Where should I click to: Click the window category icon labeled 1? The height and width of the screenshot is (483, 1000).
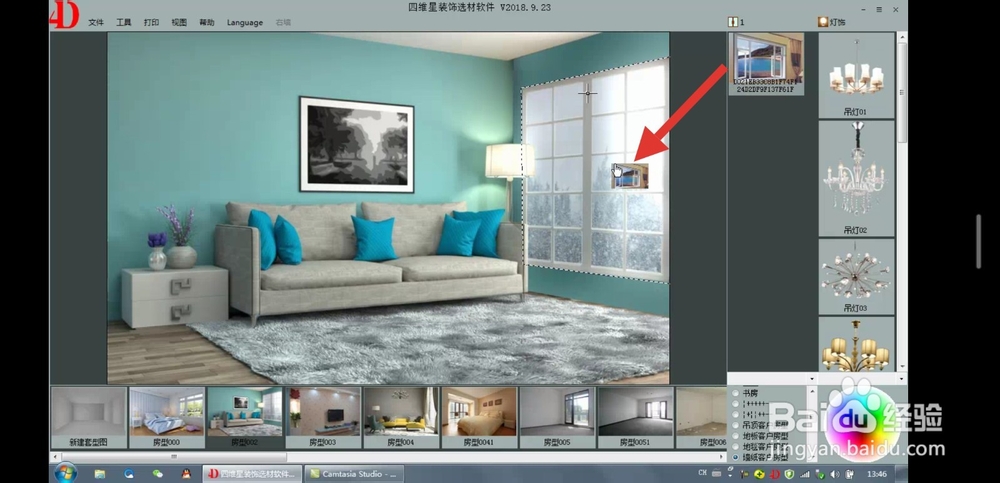733,22
